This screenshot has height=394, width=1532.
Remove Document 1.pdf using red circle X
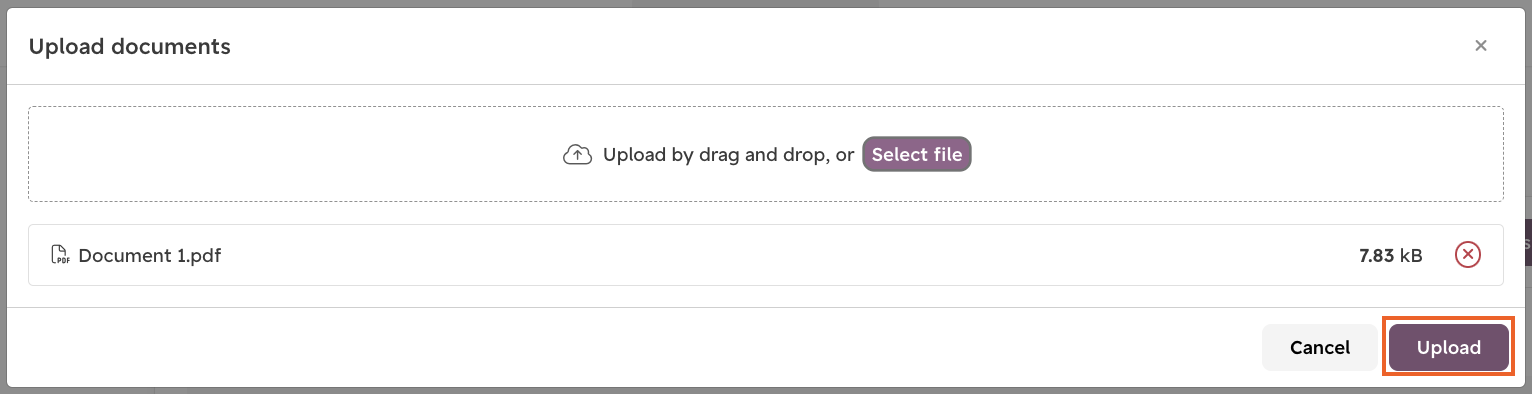click(x=1467, y=255)
